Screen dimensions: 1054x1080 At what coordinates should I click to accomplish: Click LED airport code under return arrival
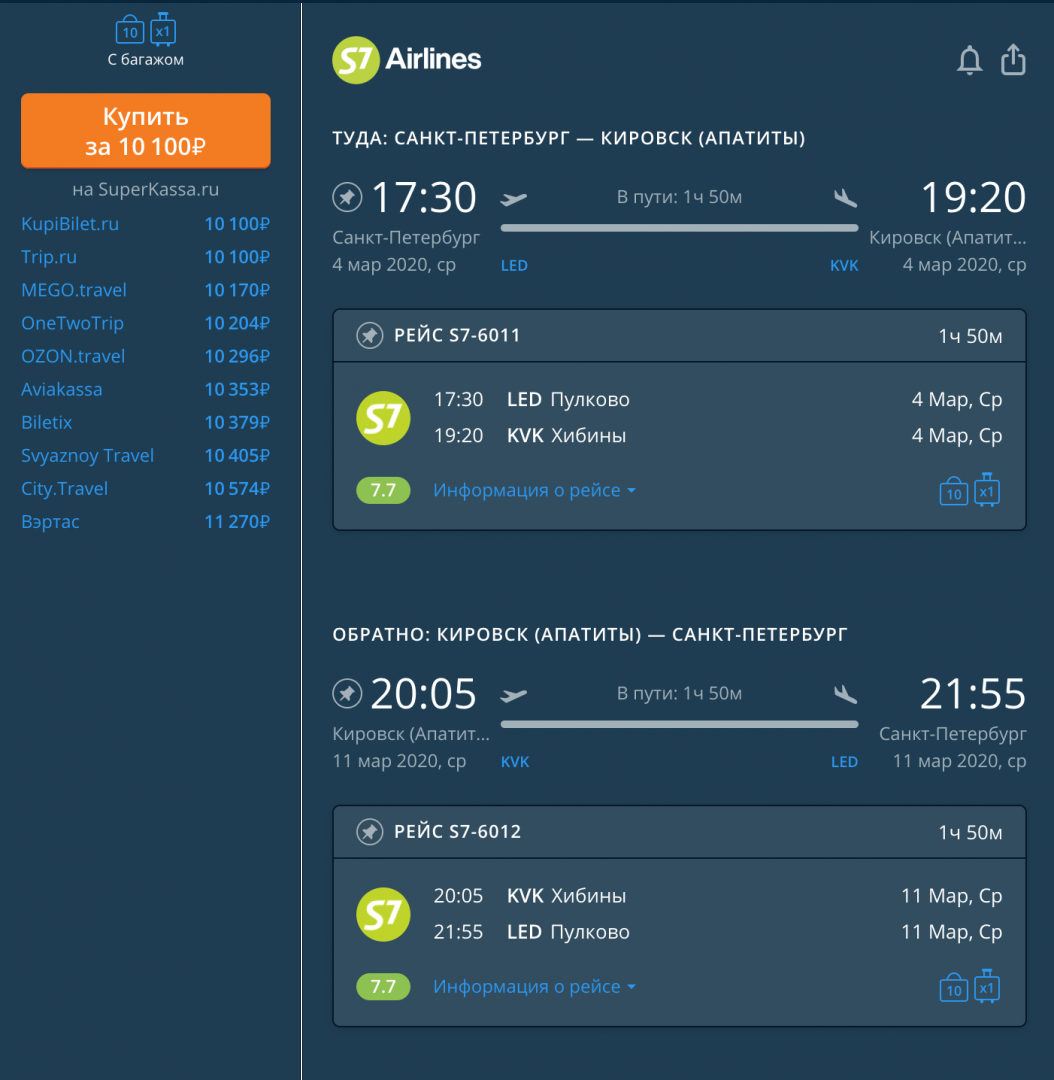(844, 762)
